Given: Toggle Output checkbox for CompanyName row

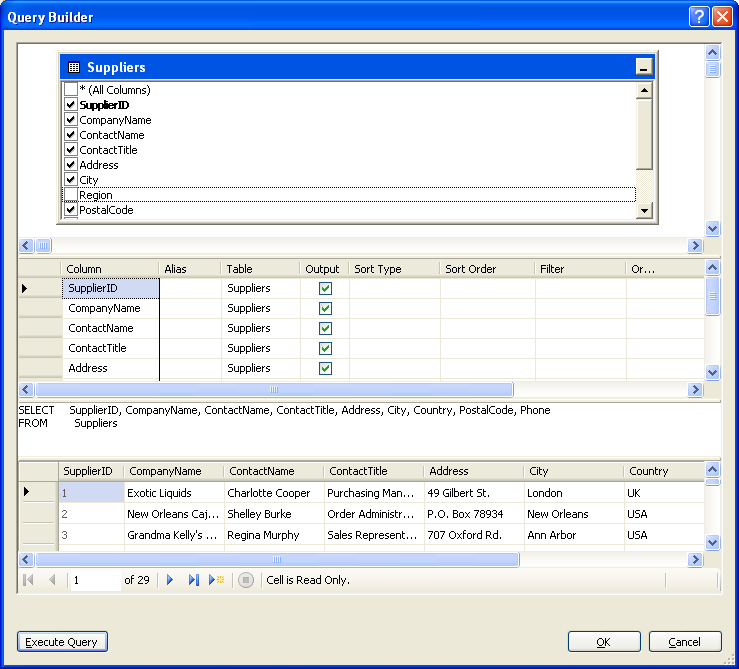Looking at the screenshot, I should [x=325, y=308].
